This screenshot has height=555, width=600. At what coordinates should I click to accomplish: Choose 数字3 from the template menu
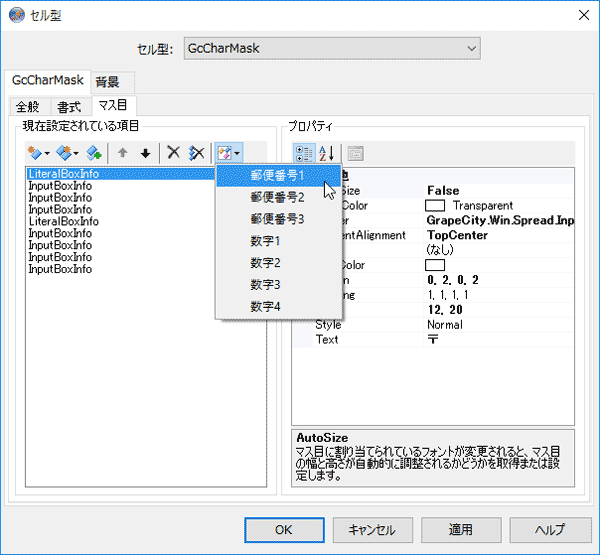(278, 285)
